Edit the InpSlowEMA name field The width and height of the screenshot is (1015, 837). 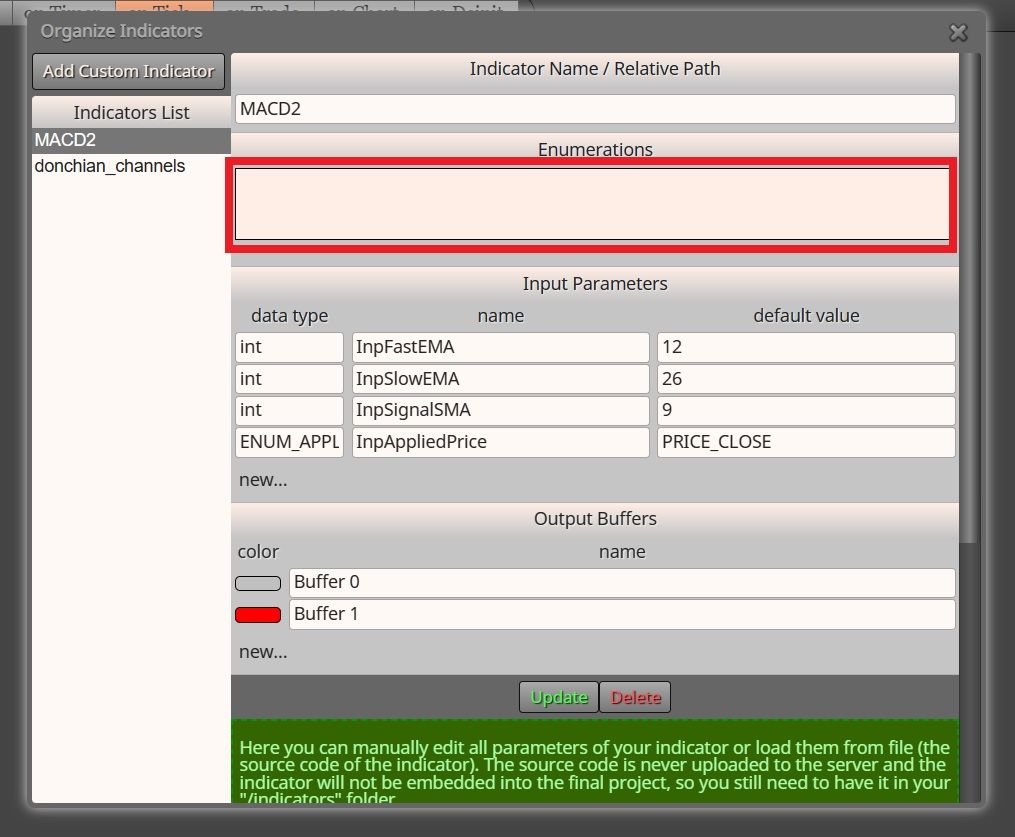tap(500, 379)
